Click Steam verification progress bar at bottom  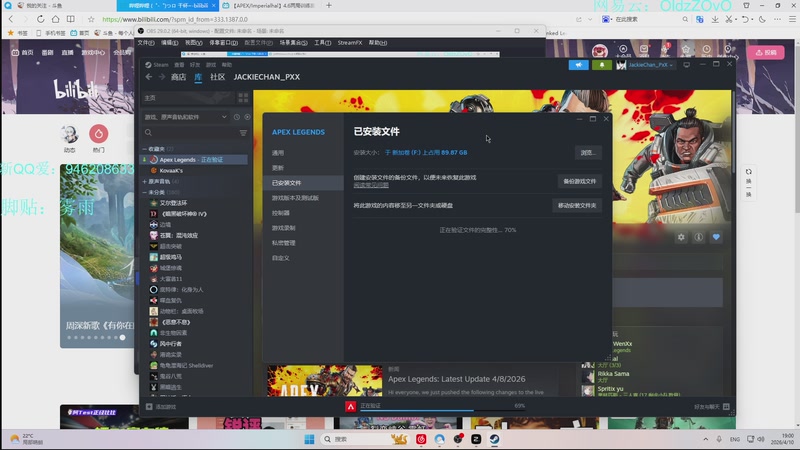pyautogui.click(x=442, y=410)
